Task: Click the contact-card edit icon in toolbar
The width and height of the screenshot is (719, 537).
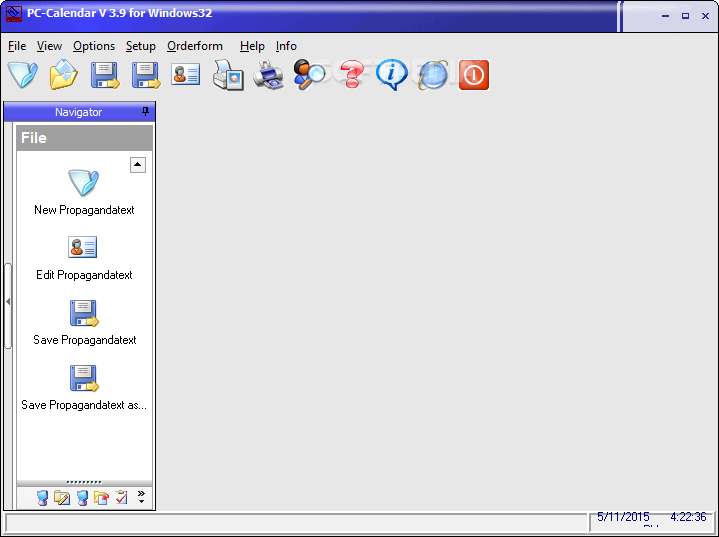Action: click(186, 74)
